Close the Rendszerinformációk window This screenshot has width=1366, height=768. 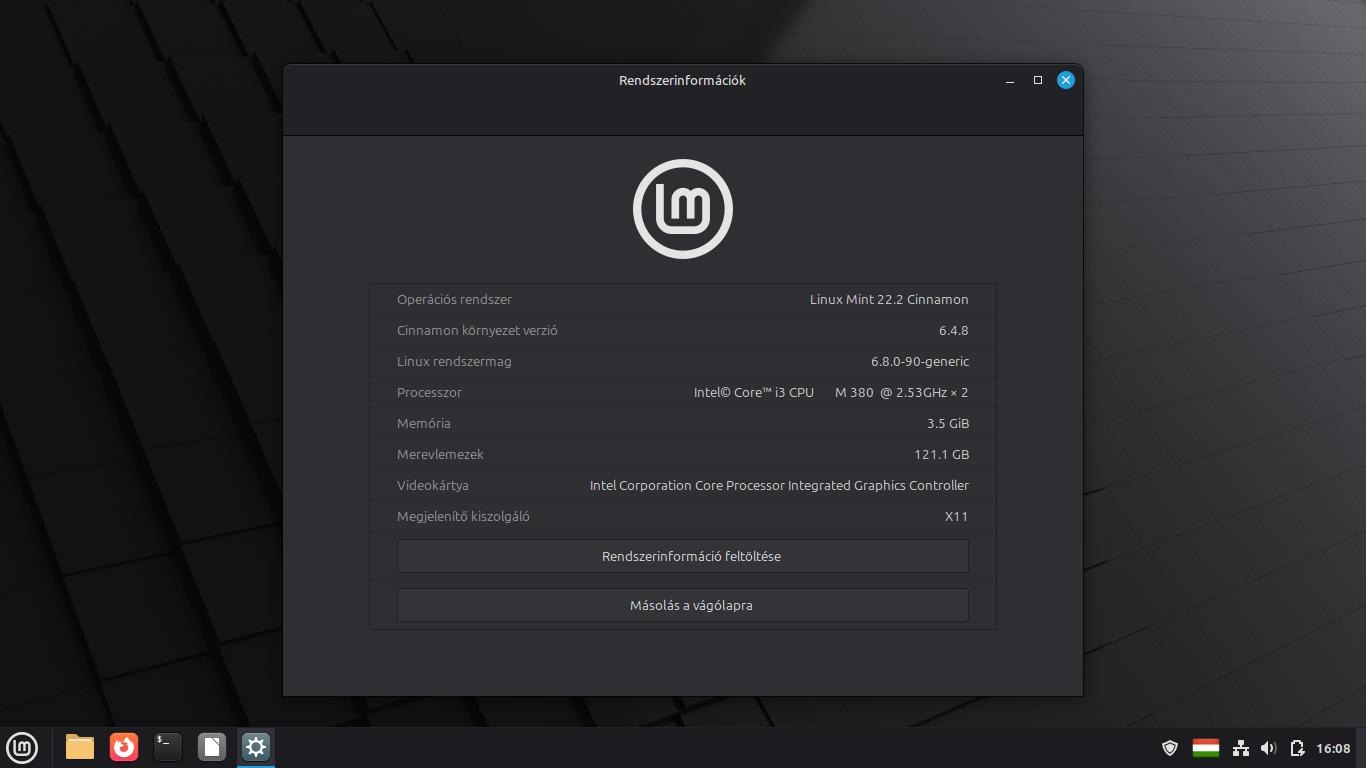(1066, 80)
